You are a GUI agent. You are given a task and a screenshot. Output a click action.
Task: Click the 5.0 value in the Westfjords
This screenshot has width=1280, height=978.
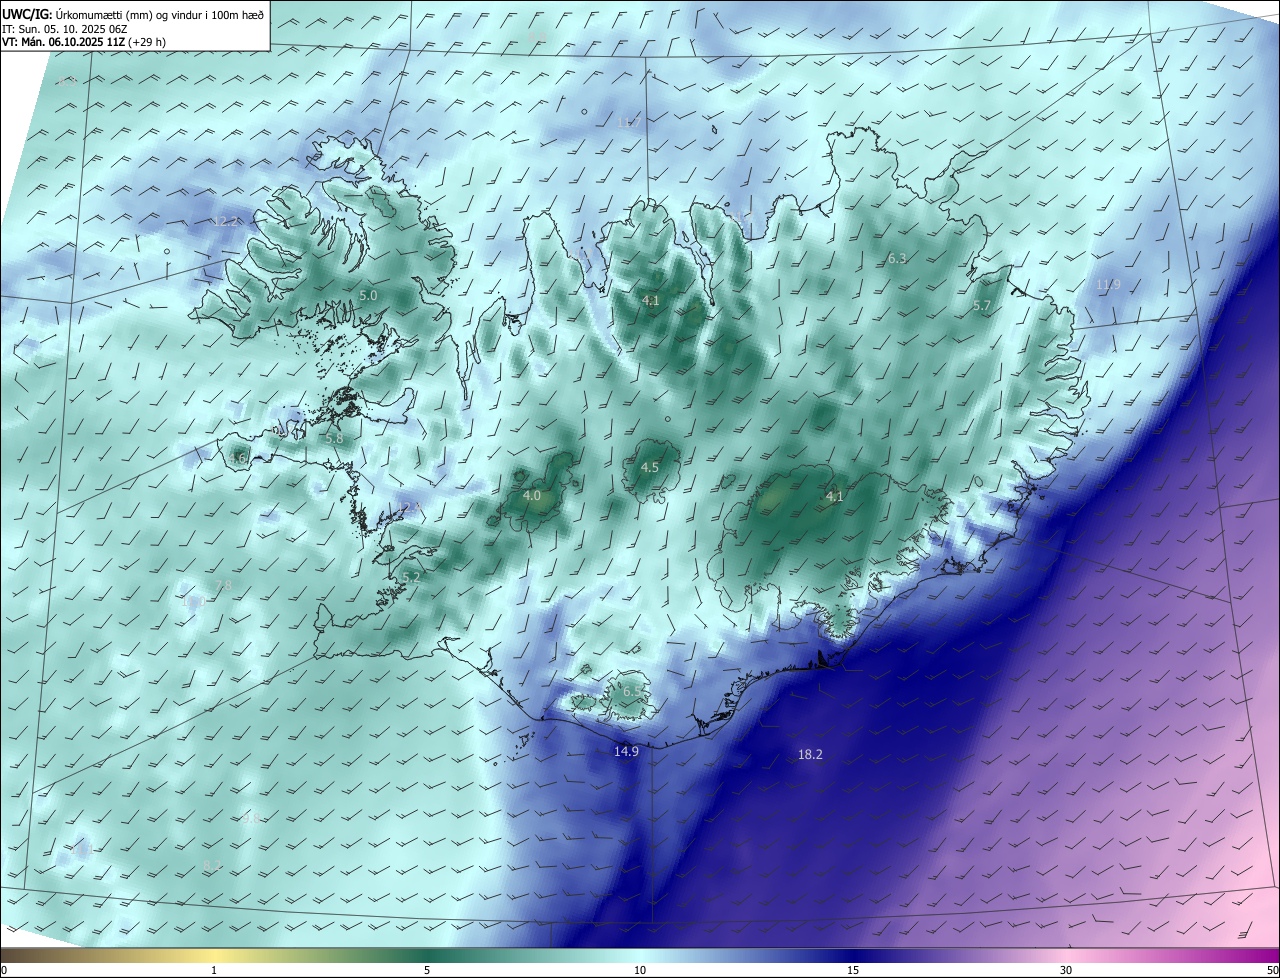pos(368,296)
